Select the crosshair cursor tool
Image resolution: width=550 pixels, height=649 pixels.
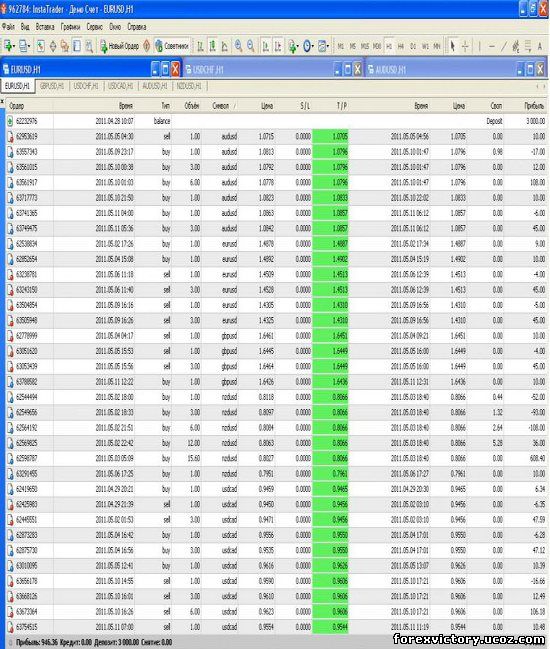click(x=465, y=46)
